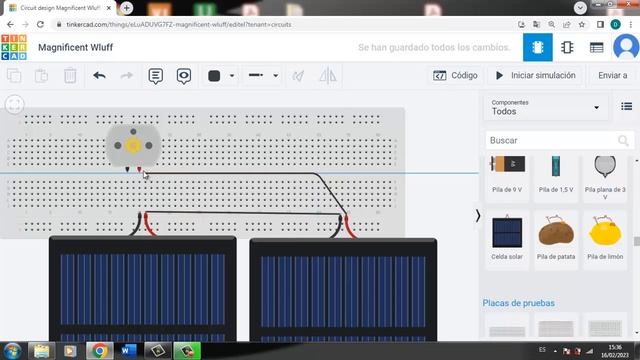The width and height of the screenshot is (640, 360).
Task: Click the Mirror tool icon
Action: pyautogui.click(x=327, y=76)
